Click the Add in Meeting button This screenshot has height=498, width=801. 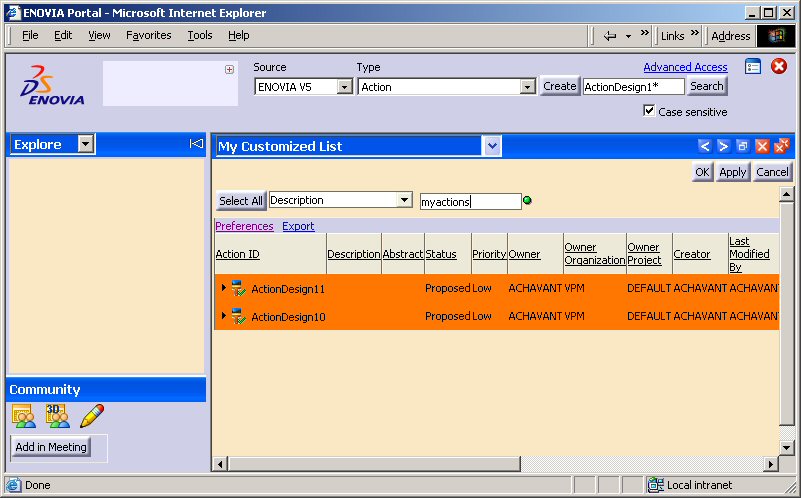pos(51,447)
